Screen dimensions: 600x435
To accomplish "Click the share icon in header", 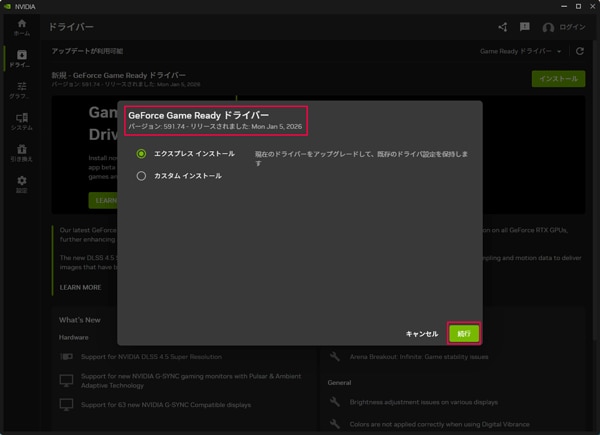I will click(x=502, y=28).
